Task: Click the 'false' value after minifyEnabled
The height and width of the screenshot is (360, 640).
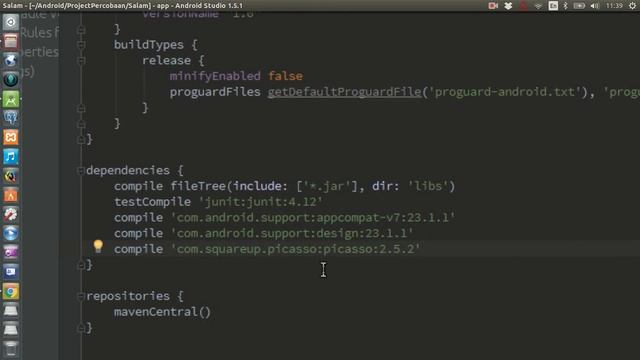Action: (286, 76)
